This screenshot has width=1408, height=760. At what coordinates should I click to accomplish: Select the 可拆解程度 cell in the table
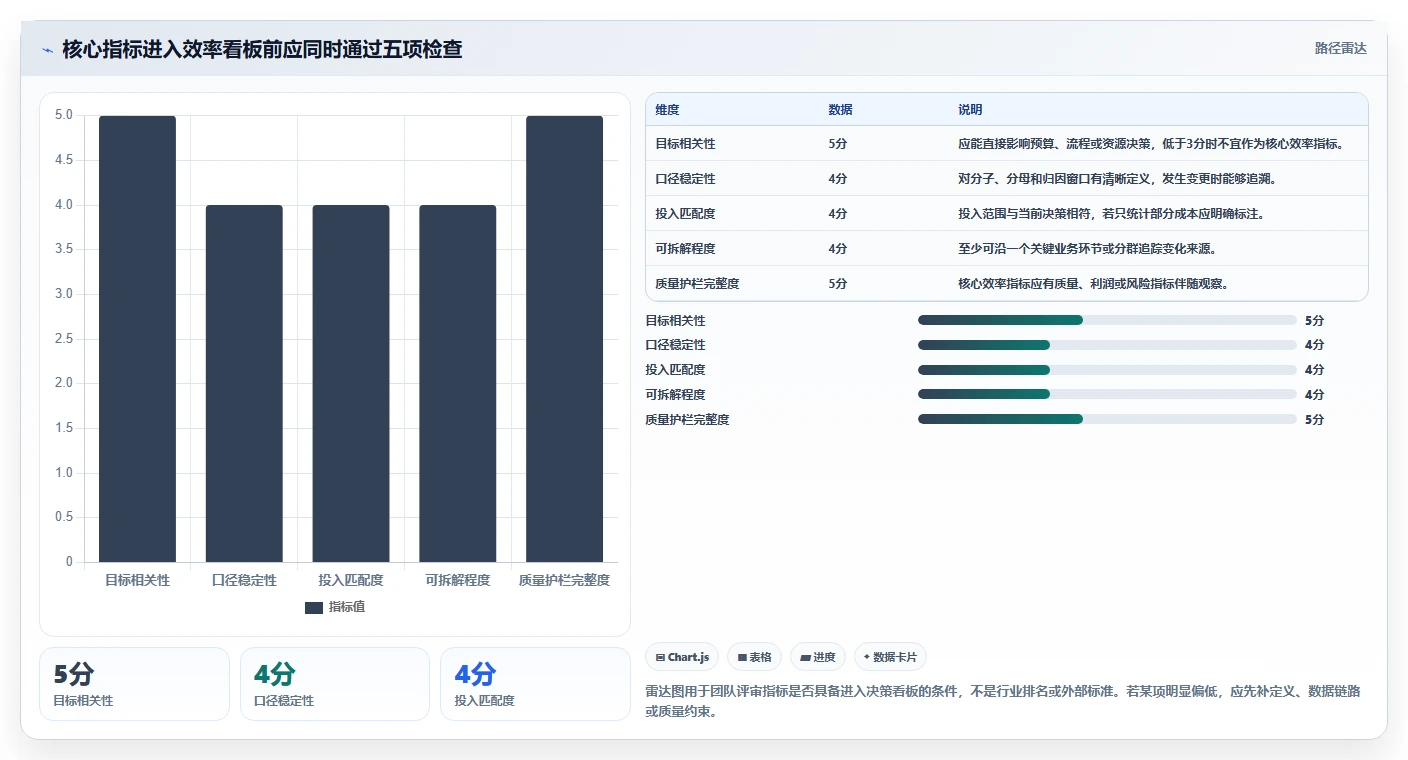685,249
